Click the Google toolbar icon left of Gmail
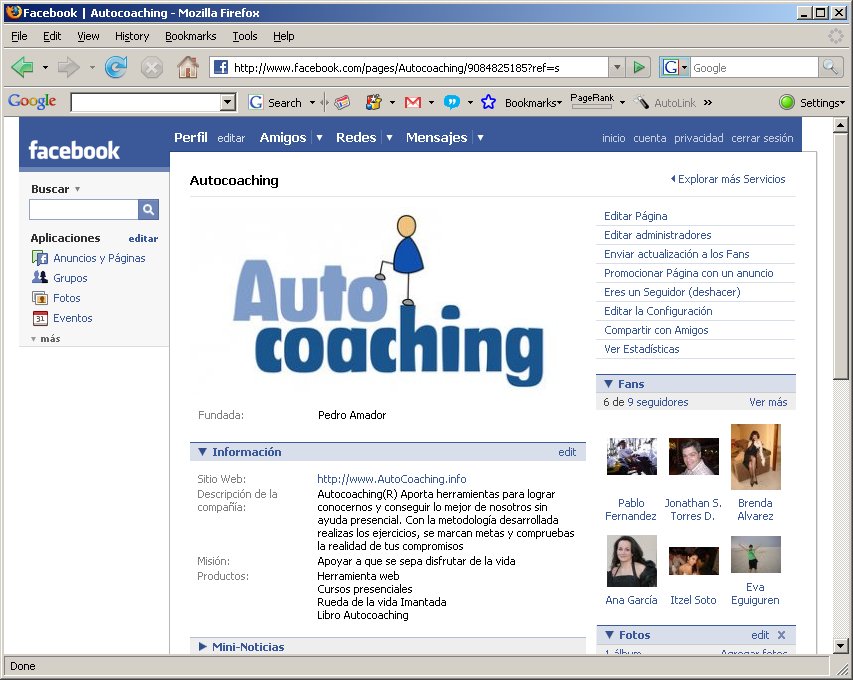 374,102
